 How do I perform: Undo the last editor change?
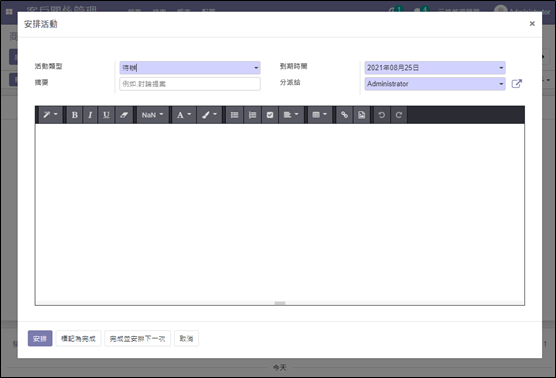(x=382, y=115)
